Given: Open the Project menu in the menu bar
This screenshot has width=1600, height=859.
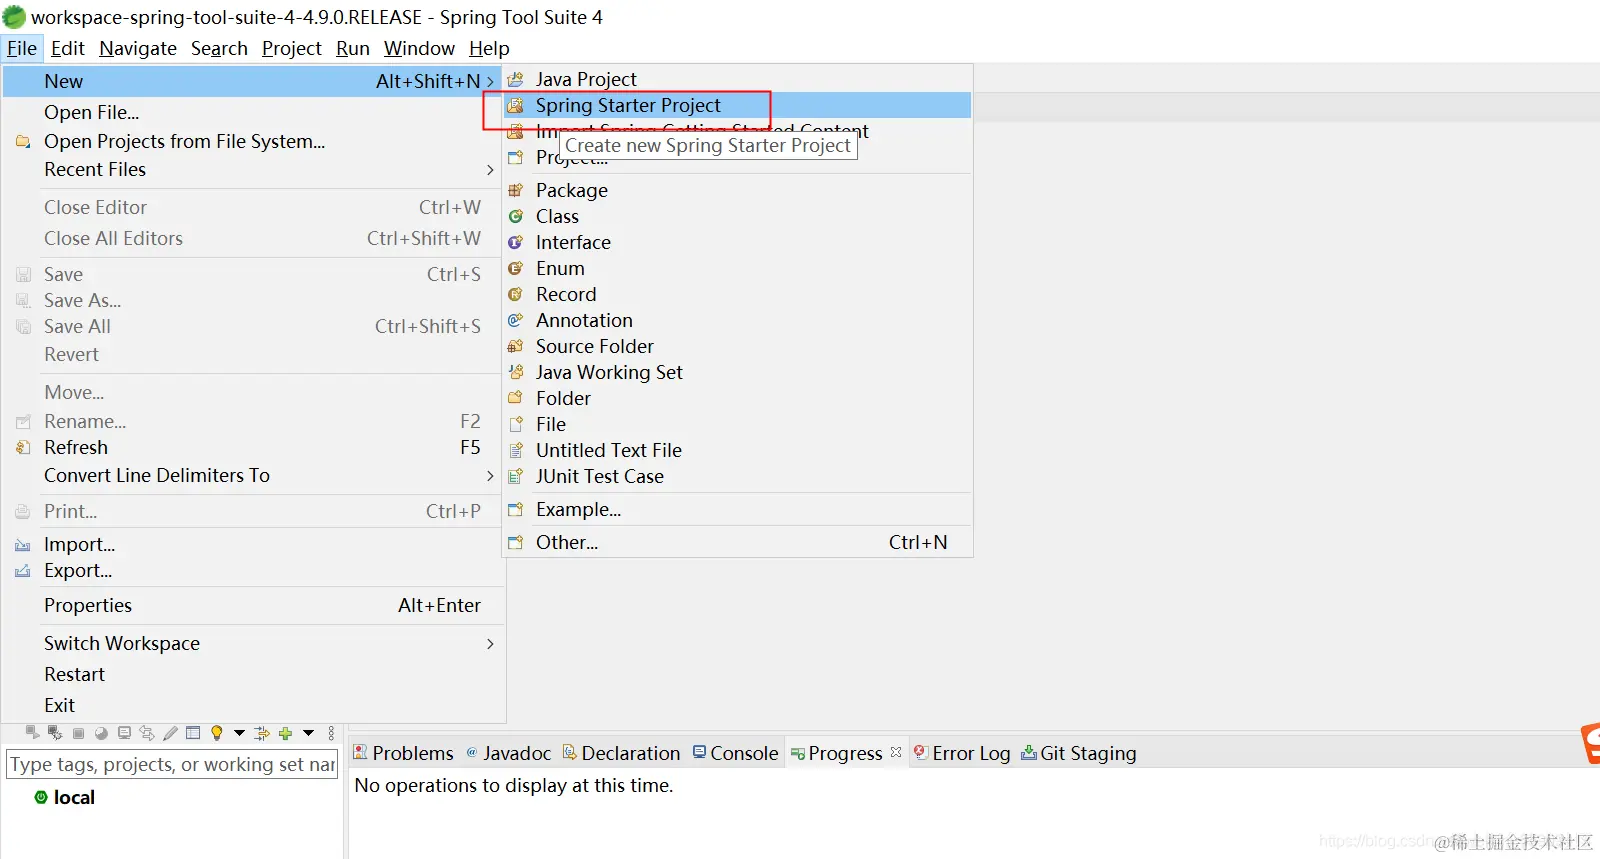Looking at the screenshot, I should pyautogui.click(x=292, y=48).
